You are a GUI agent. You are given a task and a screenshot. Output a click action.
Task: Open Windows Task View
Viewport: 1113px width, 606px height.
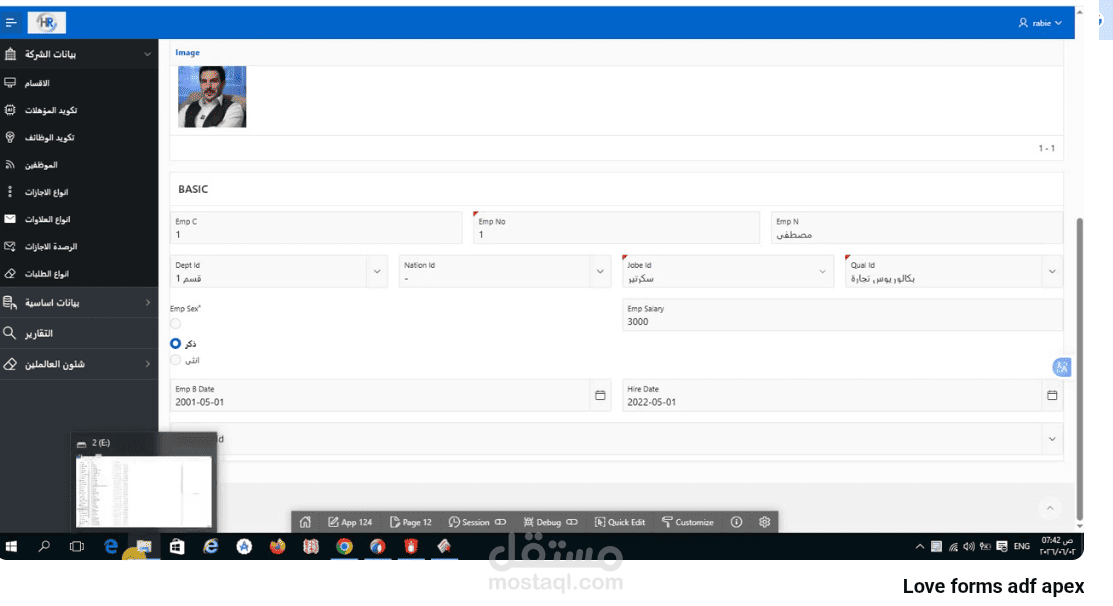77,546
